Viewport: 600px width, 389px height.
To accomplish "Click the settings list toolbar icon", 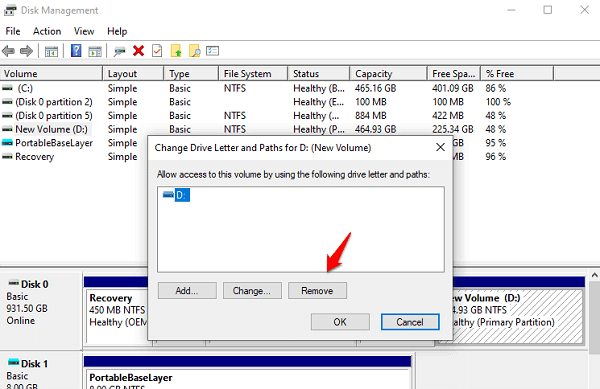I will pyautogui.click(x=212, y=51).
